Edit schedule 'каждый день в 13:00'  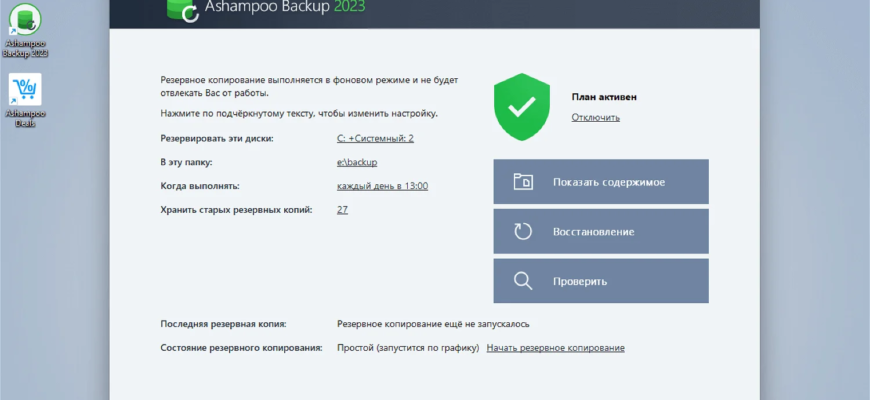(382, 186)
